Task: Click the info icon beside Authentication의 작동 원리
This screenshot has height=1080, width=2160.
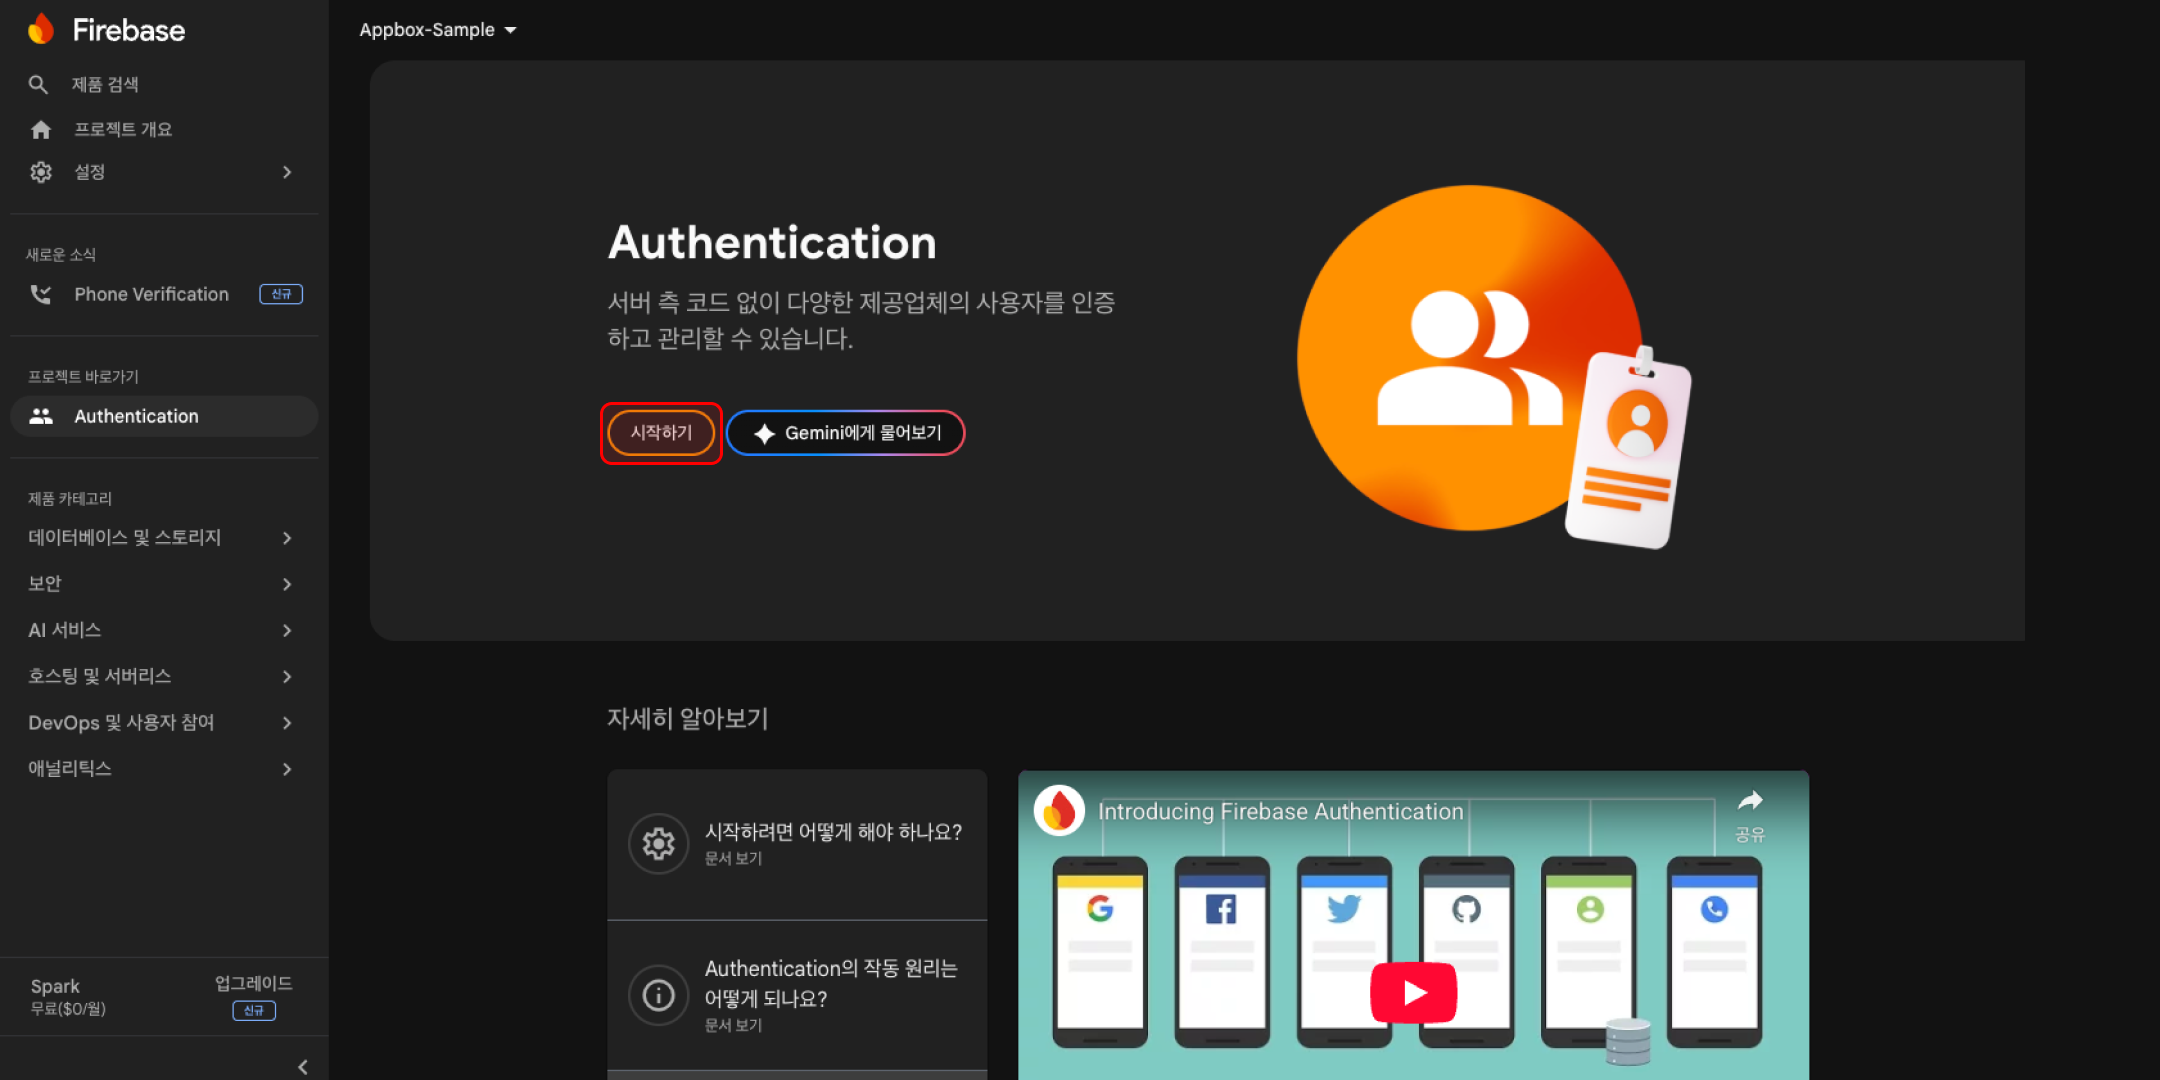Action: pos(658,995)
